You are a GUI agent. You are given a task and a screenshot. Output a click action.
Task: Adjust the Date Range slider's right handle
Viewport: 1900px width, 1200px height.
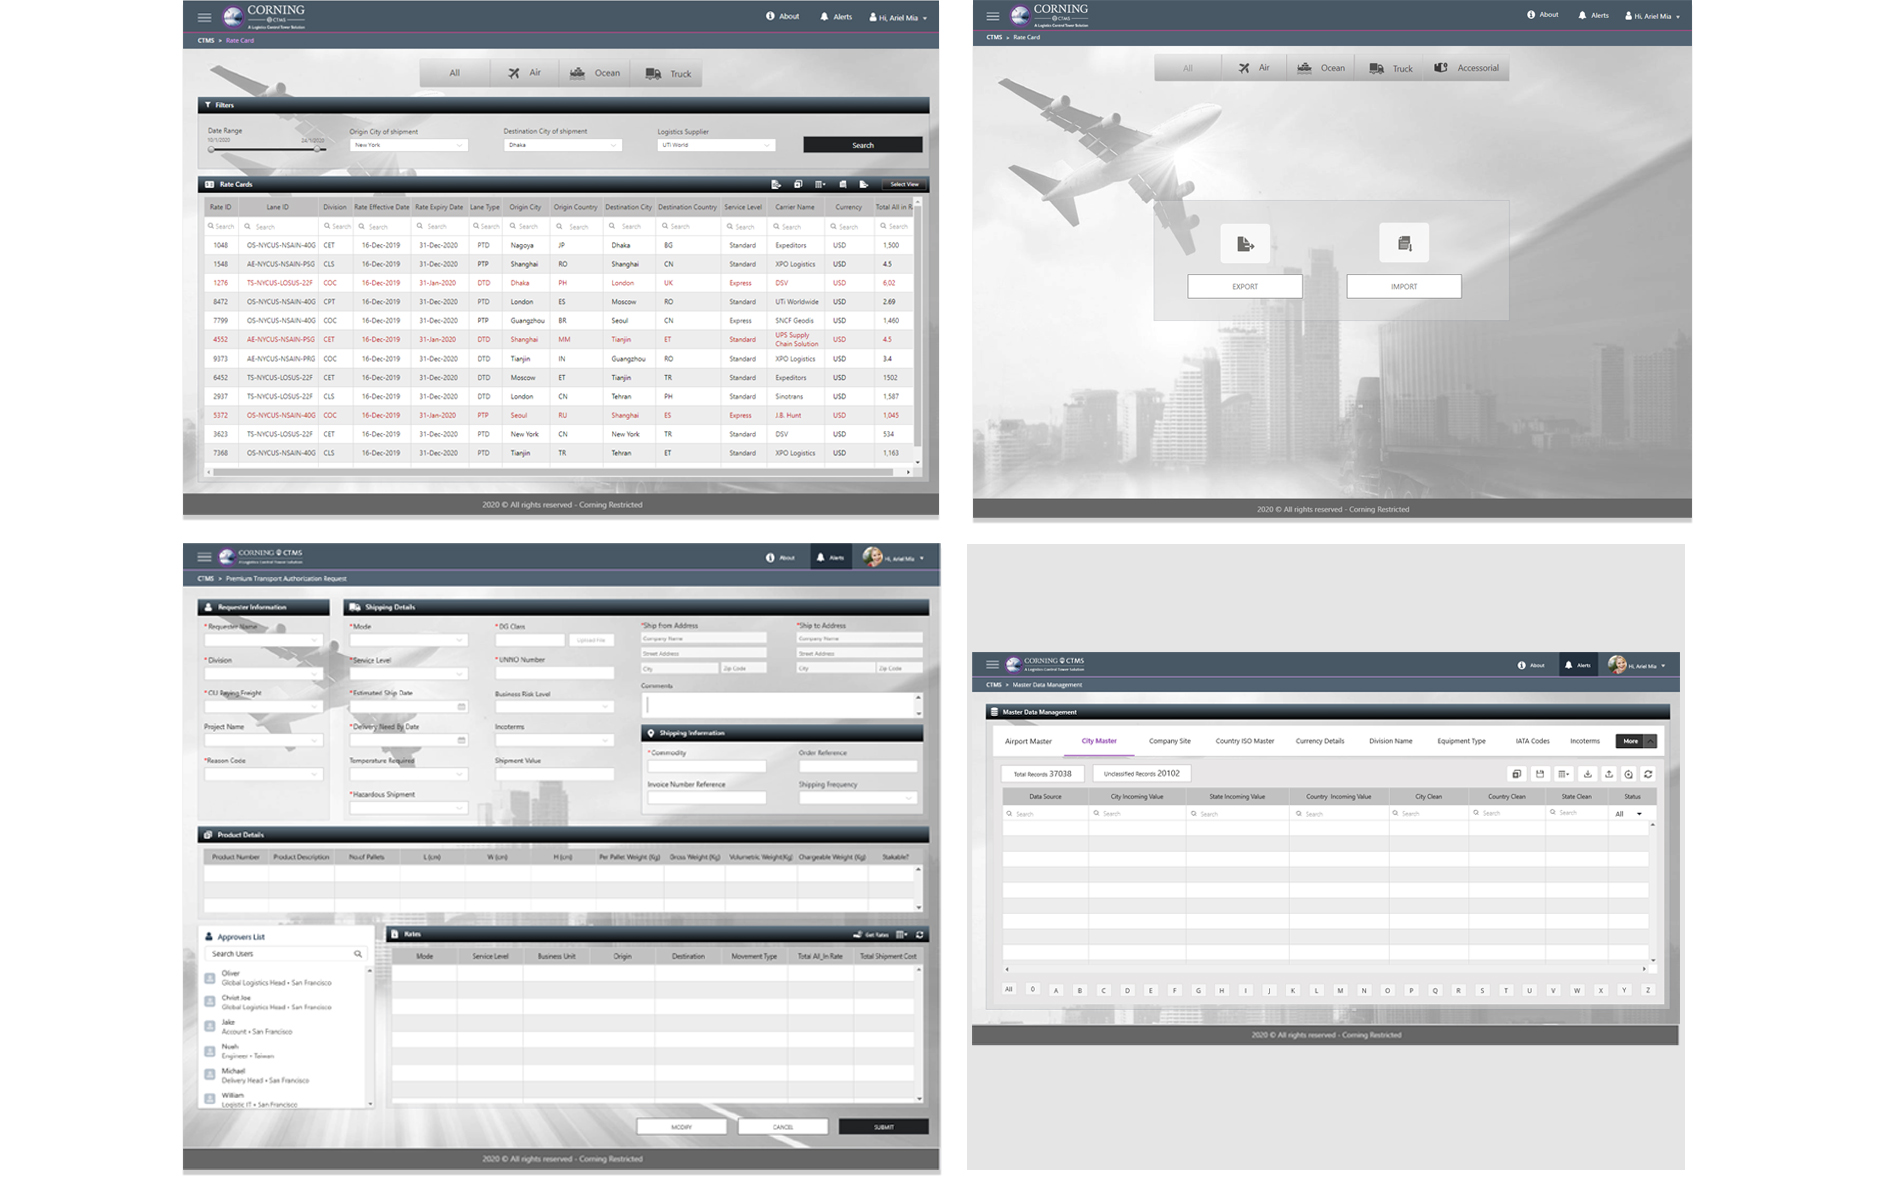pyautogui.click(x=318, y=149)
